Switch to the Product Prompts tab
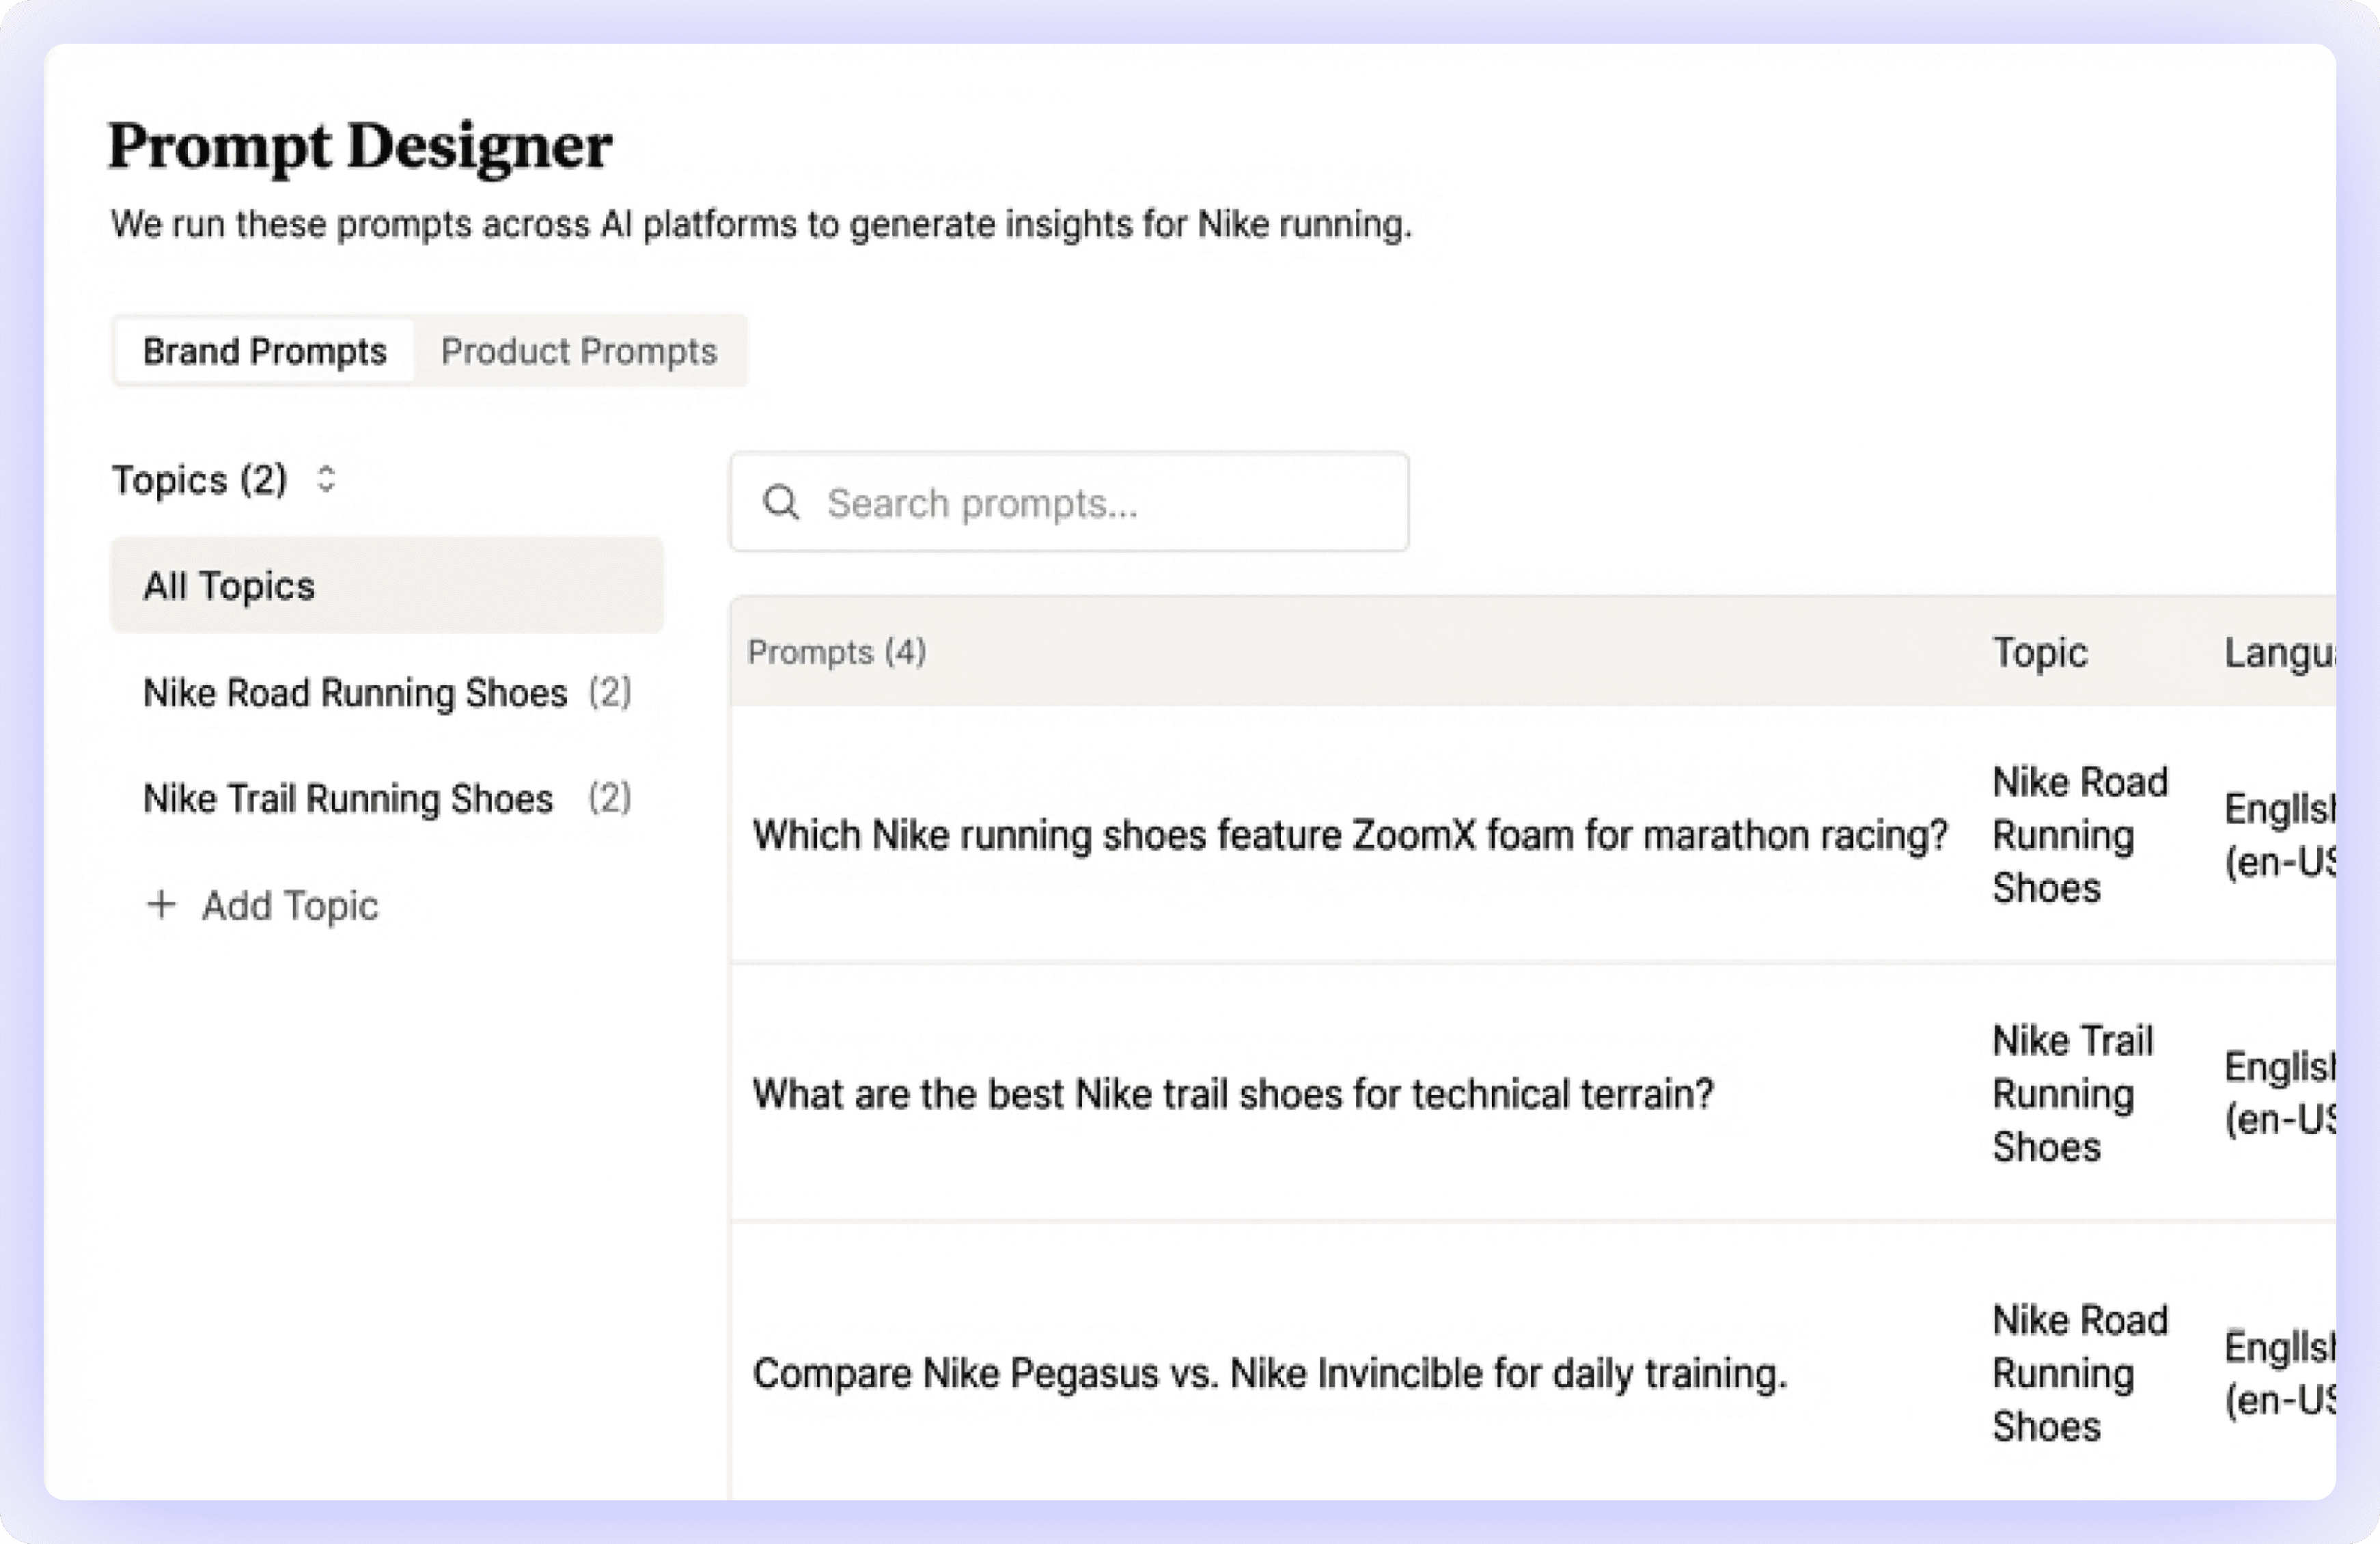 tap(579, 351)
